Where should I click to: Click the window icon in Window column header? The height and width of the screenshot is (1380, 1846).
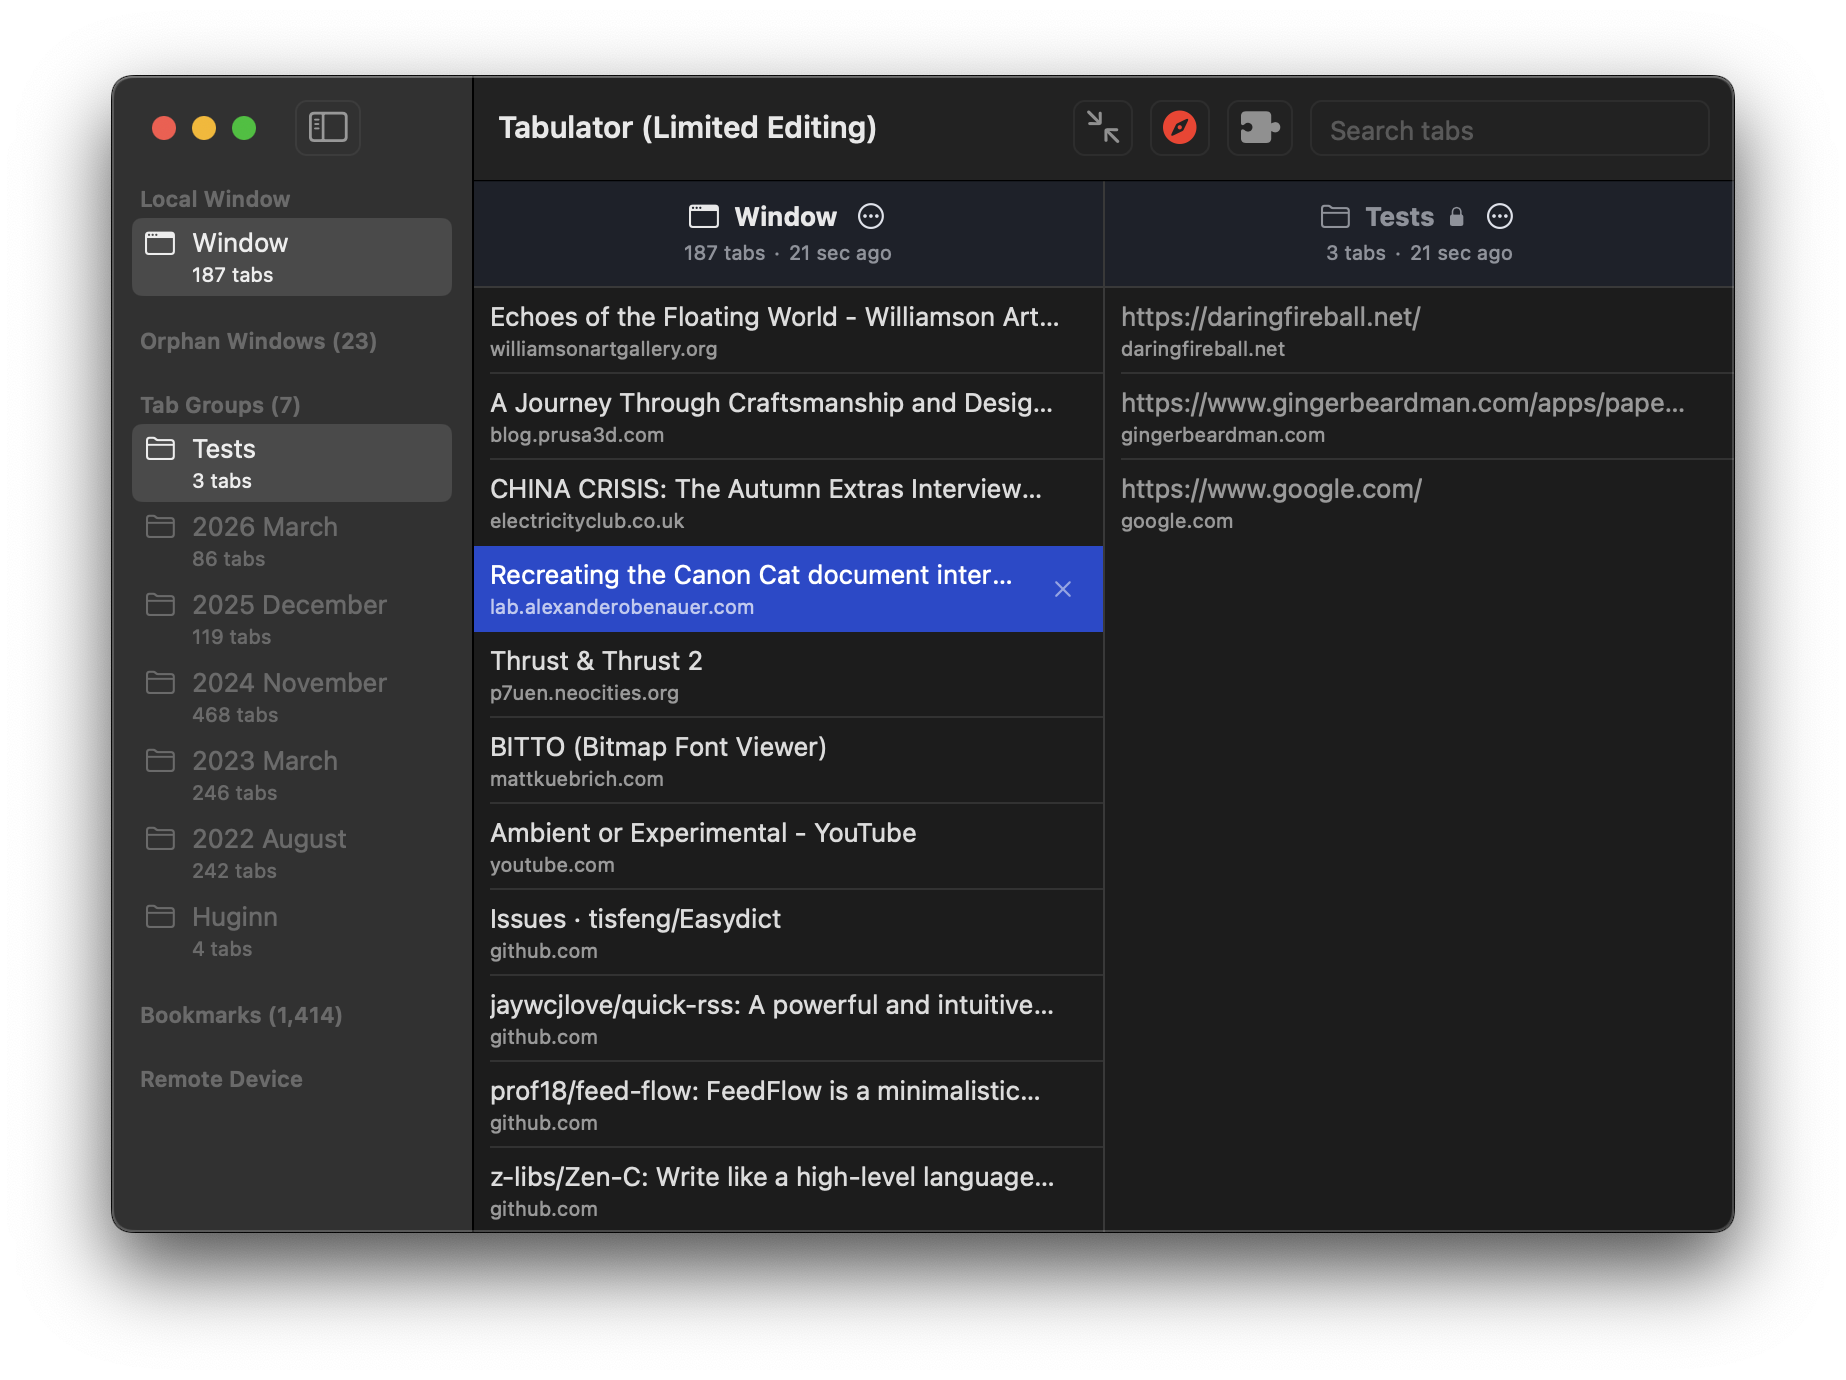pos(704,216)
